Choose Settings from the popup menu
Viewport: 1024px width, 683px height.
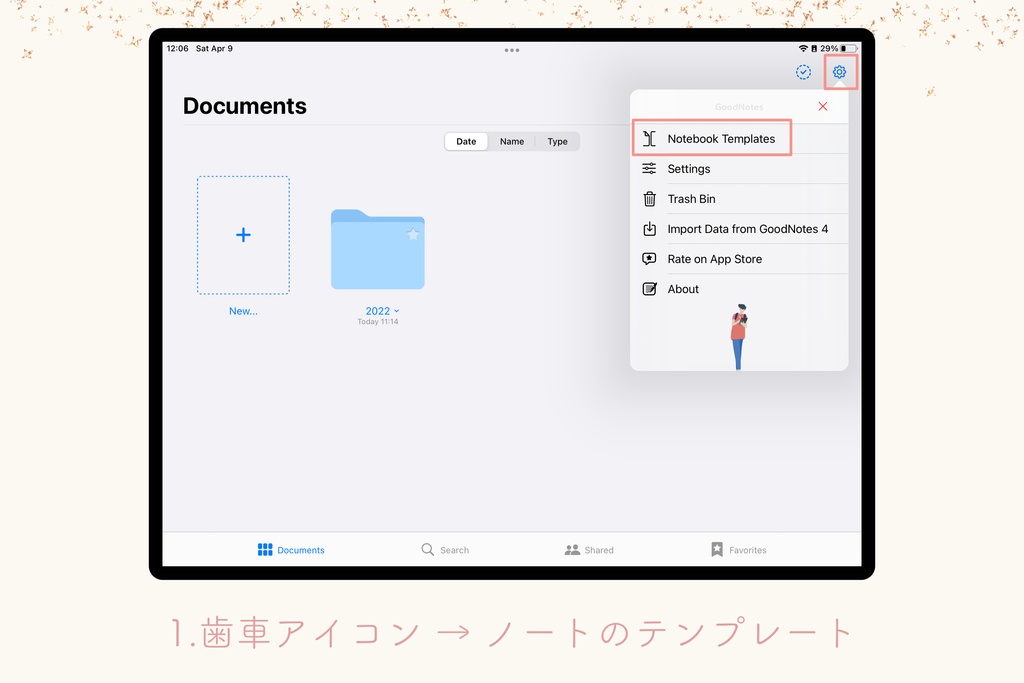(689, 168)
